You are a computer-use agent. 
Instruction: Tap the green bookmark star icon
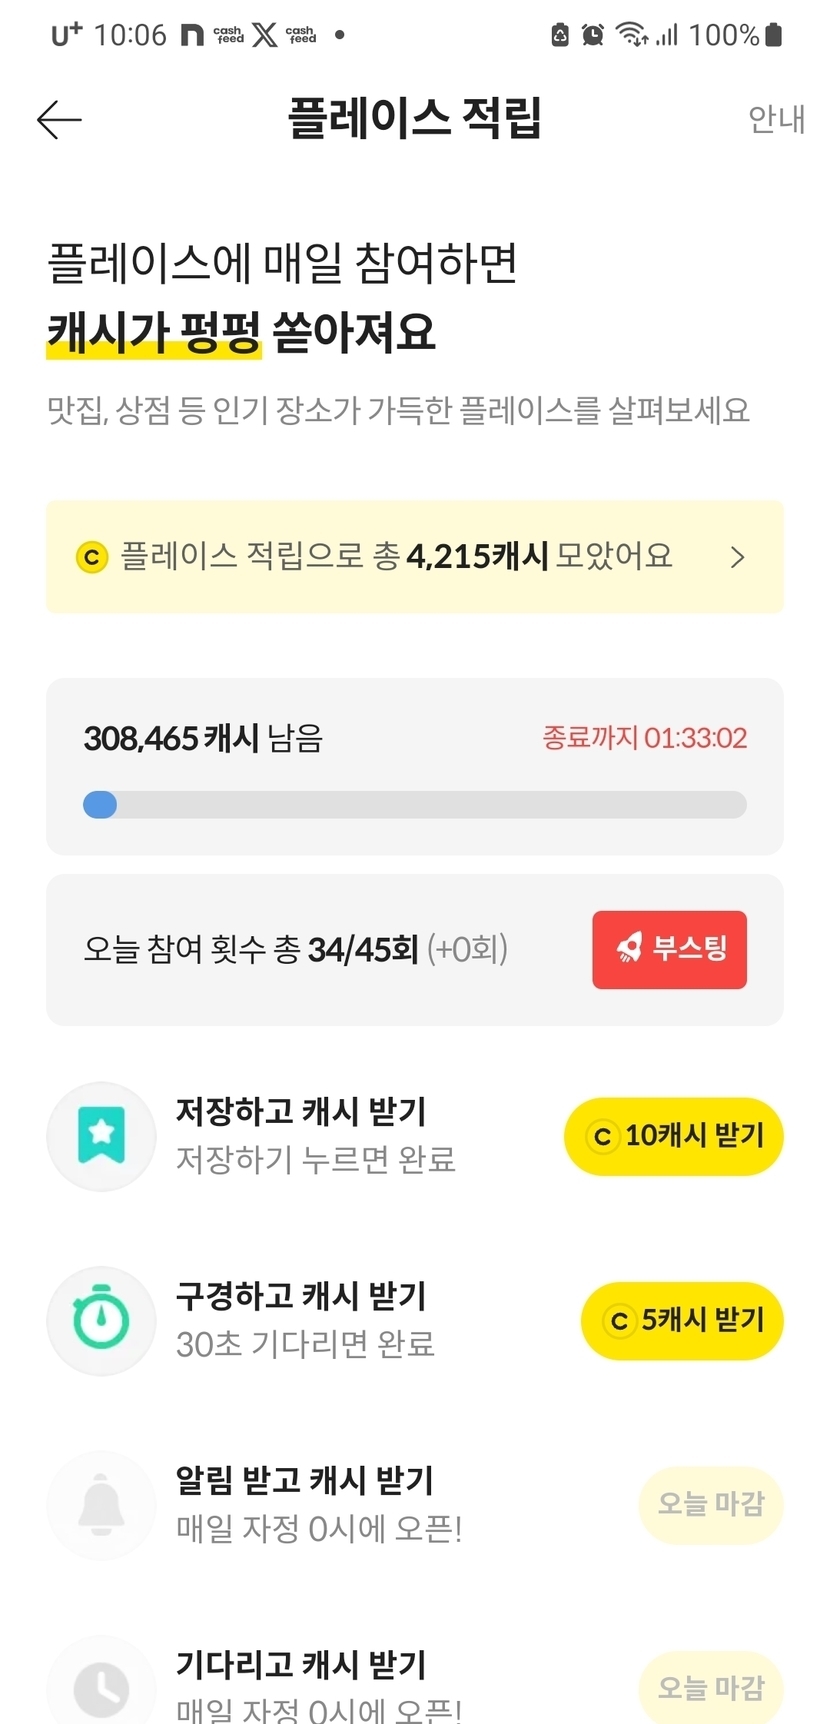(101, 1136)
